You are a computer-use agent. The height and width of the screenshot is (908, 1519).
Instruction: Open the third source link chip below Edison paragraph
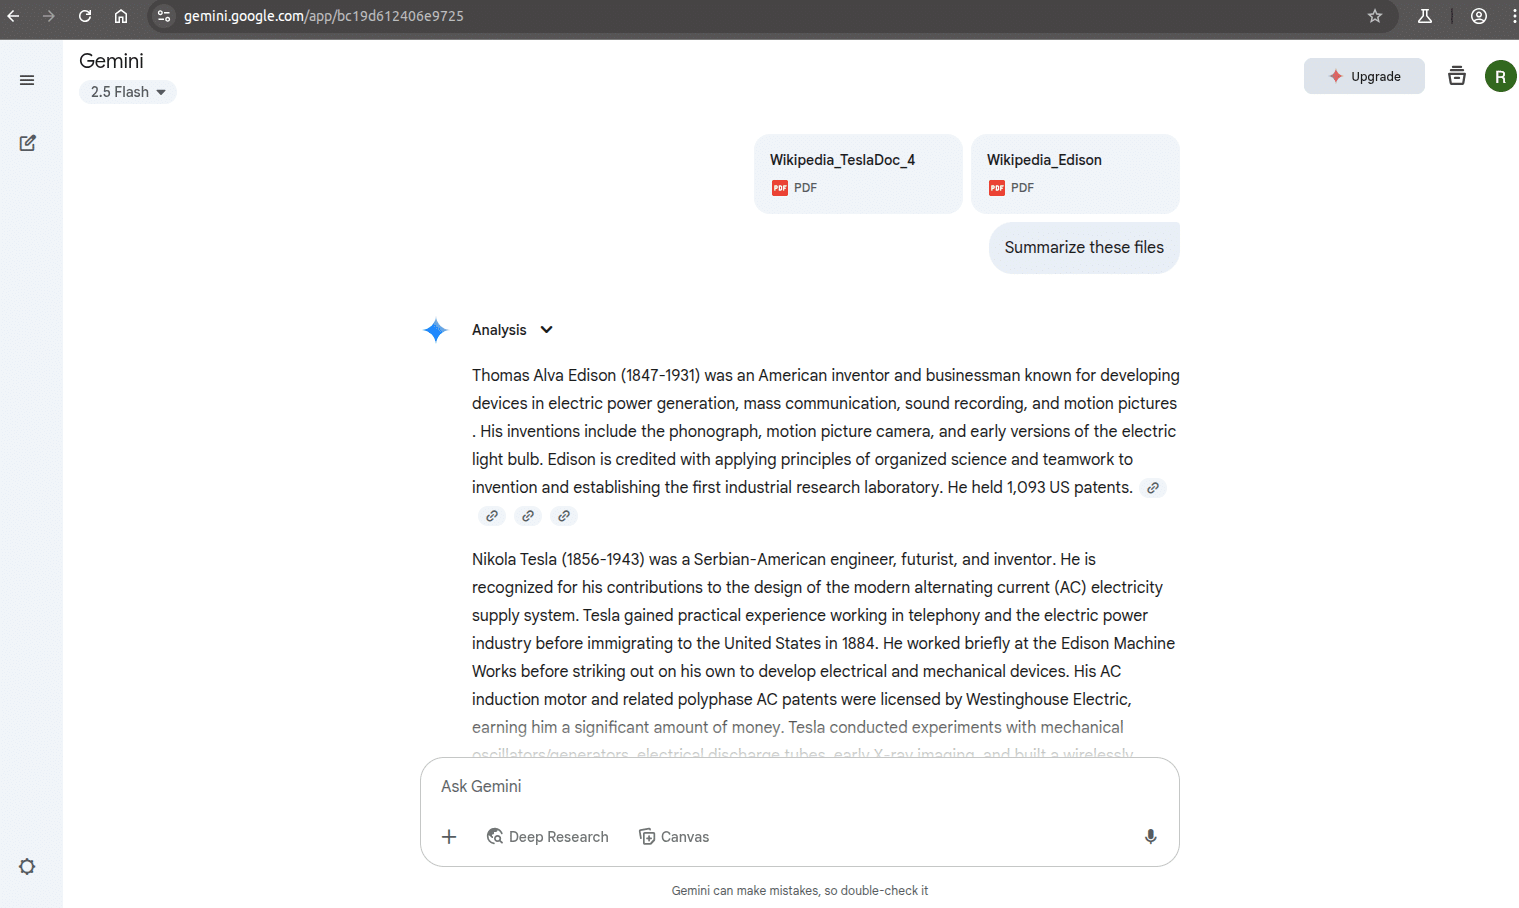[563, 516]
